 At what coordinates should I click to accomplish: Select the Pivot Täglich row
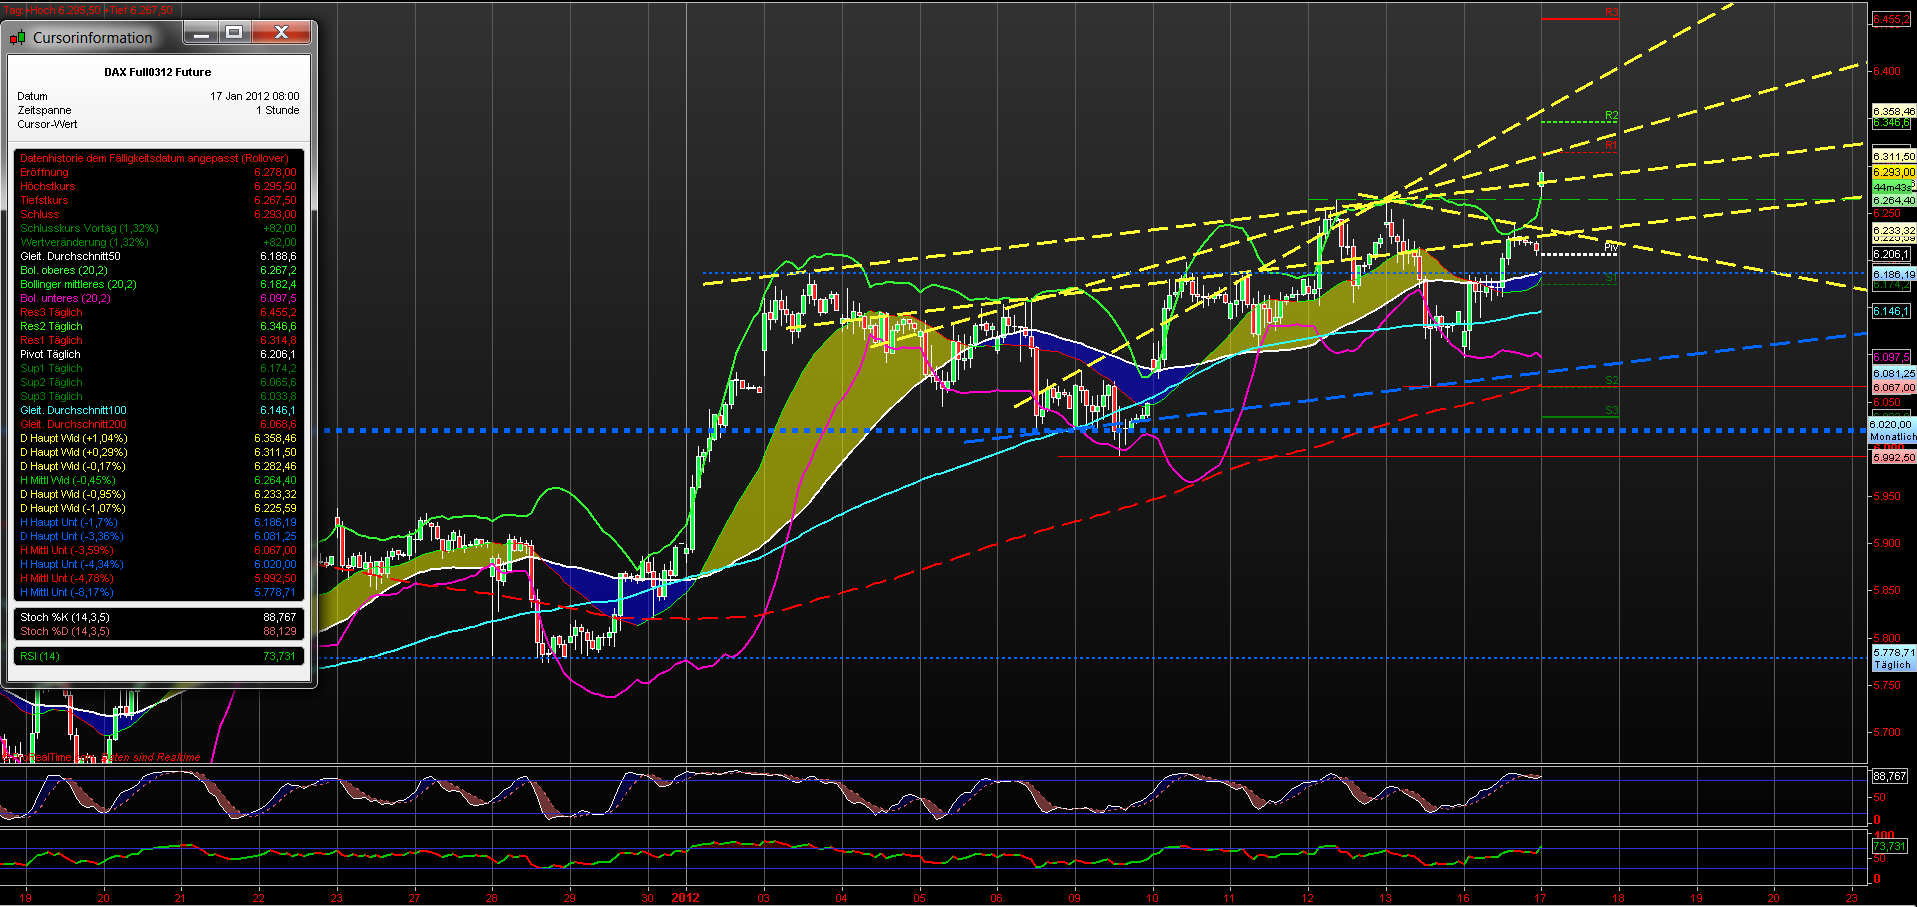coord(50,354)
